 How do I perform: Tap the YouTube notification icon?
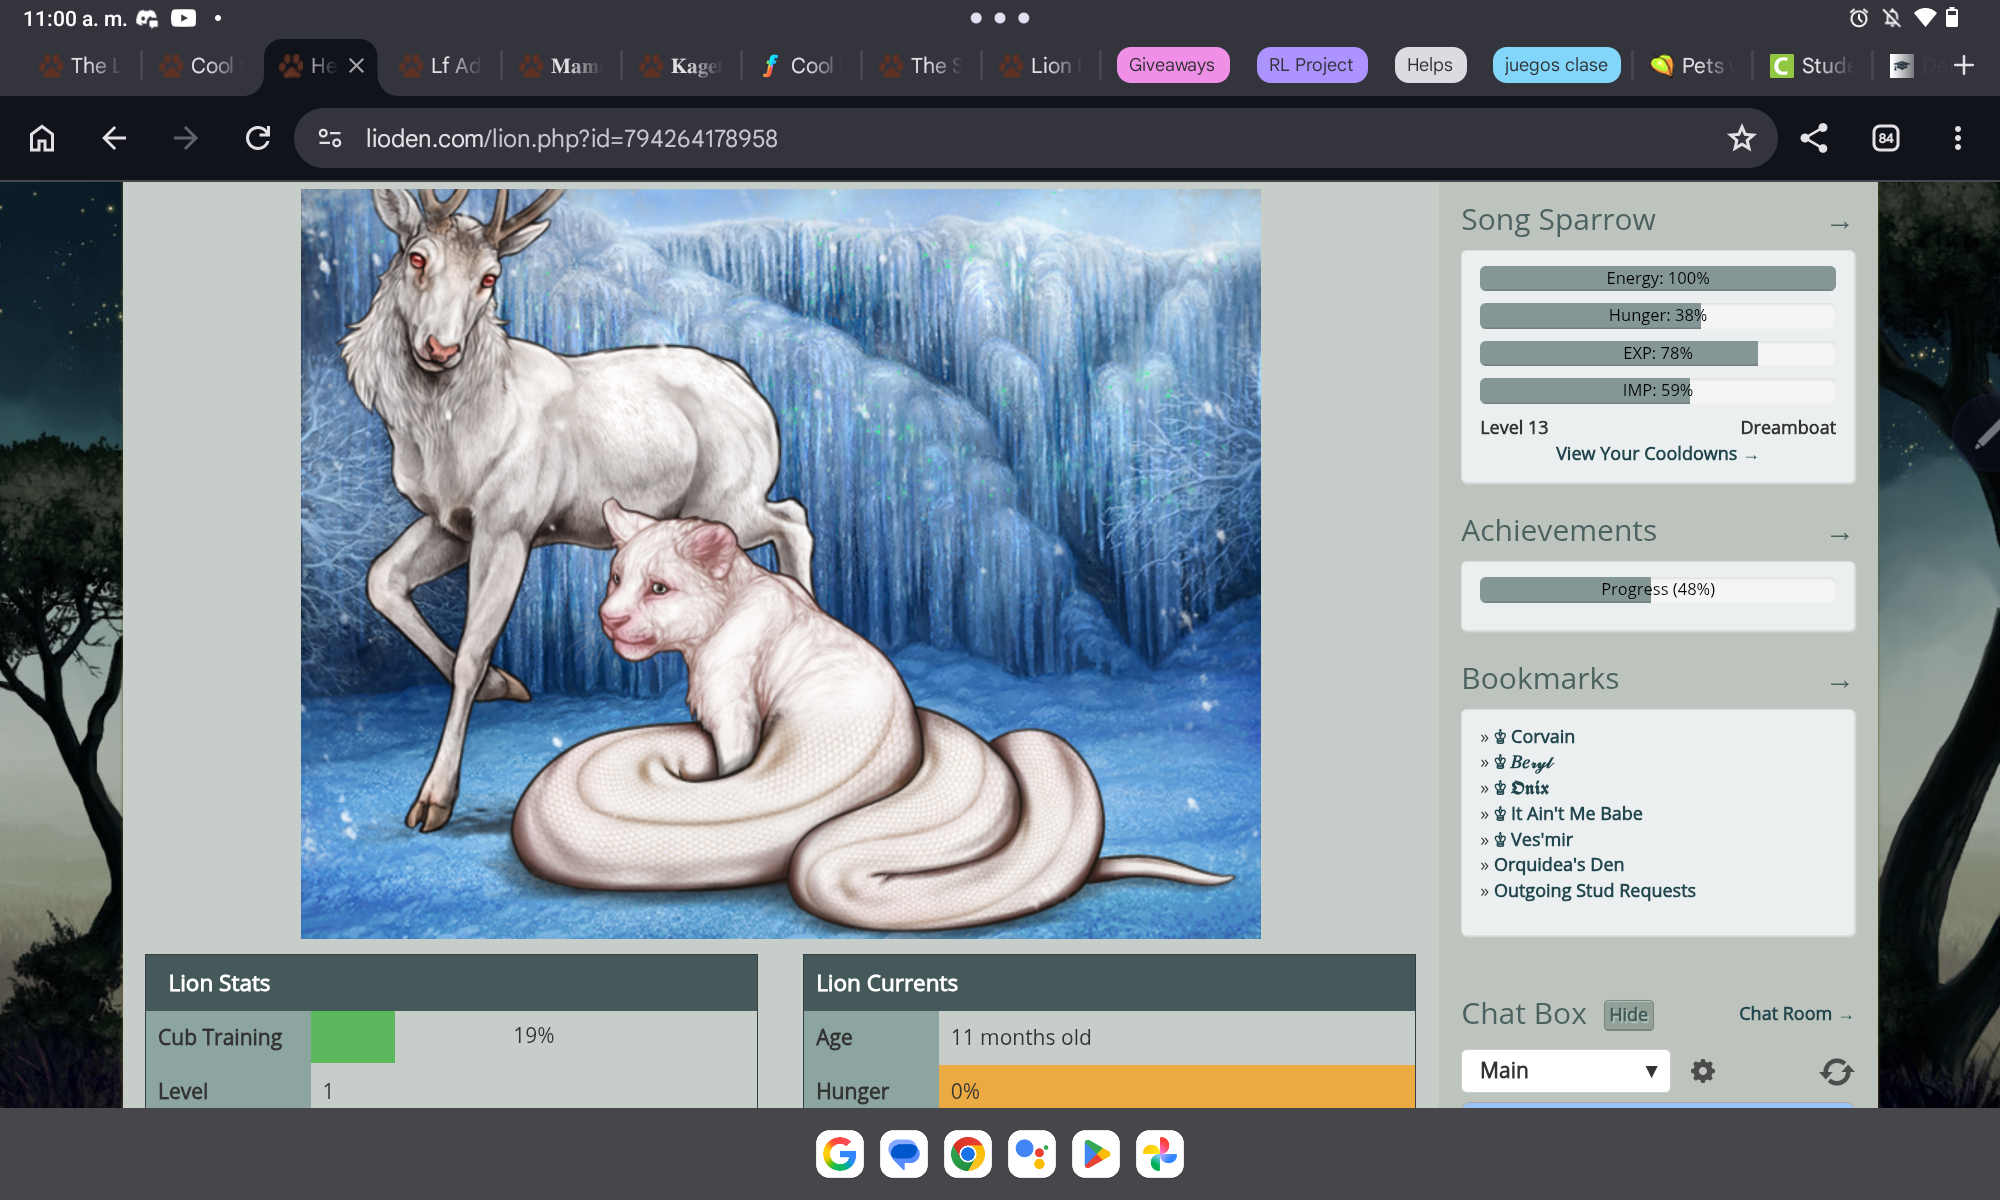tap(184, 18)
